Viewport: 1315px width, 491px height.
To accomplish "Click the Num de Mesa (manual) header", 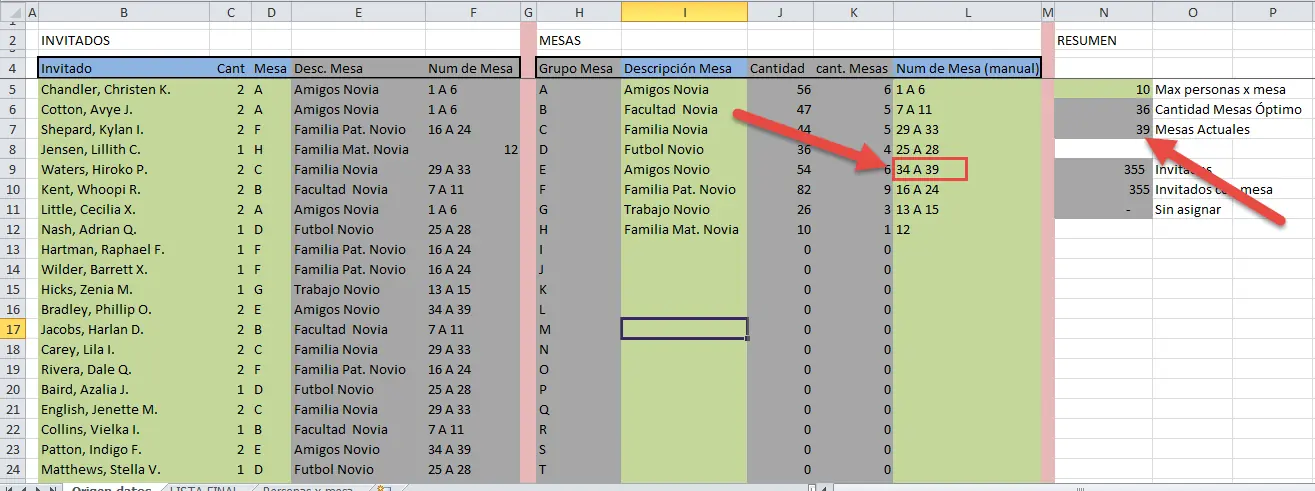I will (x=967, y=69).
